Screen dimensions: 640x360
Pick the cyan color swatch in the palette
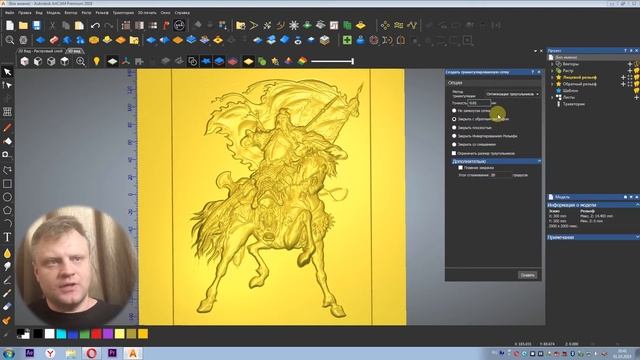click(x=61, y=334)
